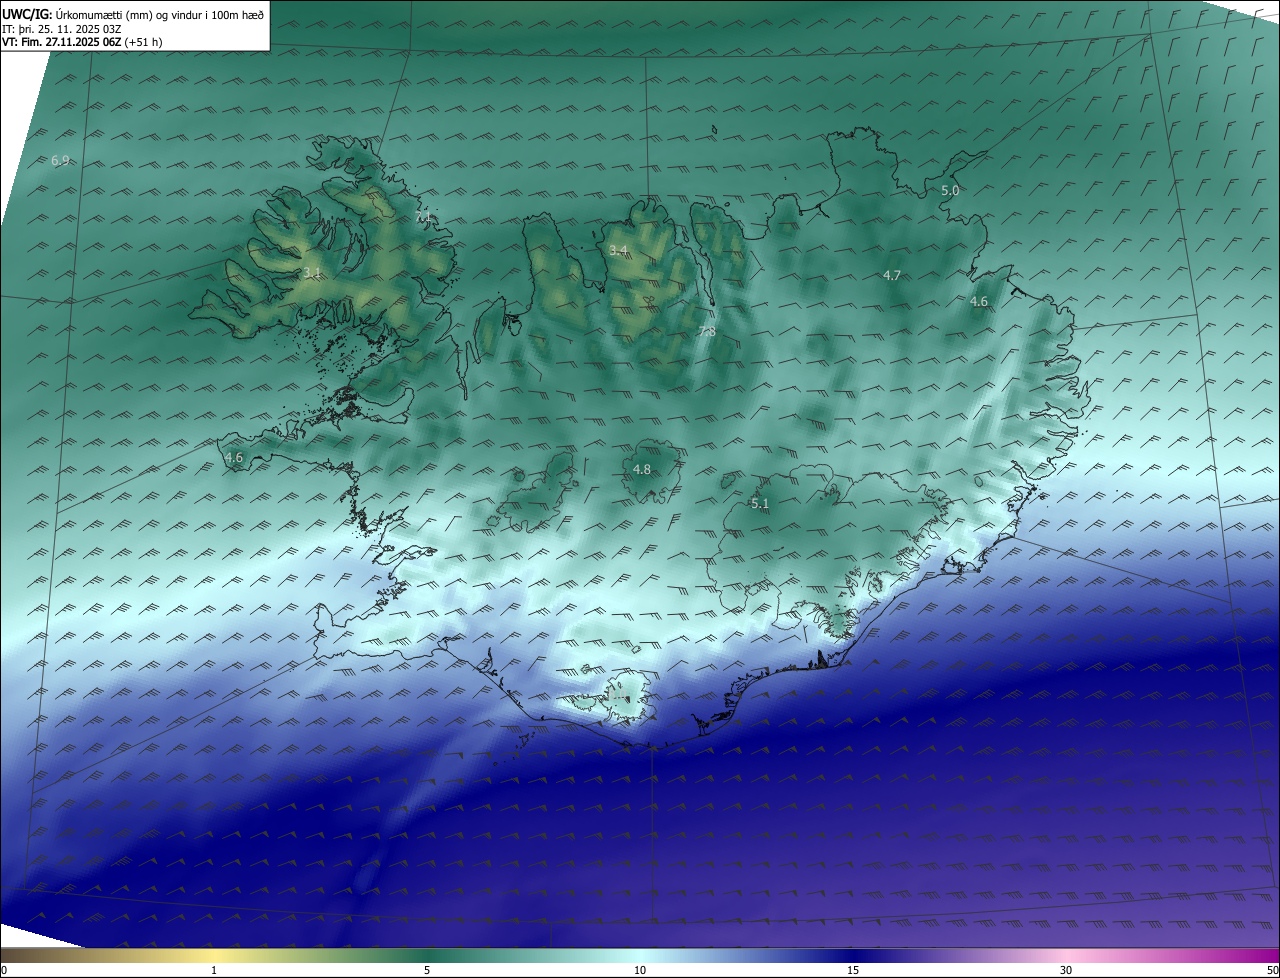Viewport: 1280px width, 978px height.
Task: Click the "4.8" value on the central glacier
Action: click(x=642, y=470)
